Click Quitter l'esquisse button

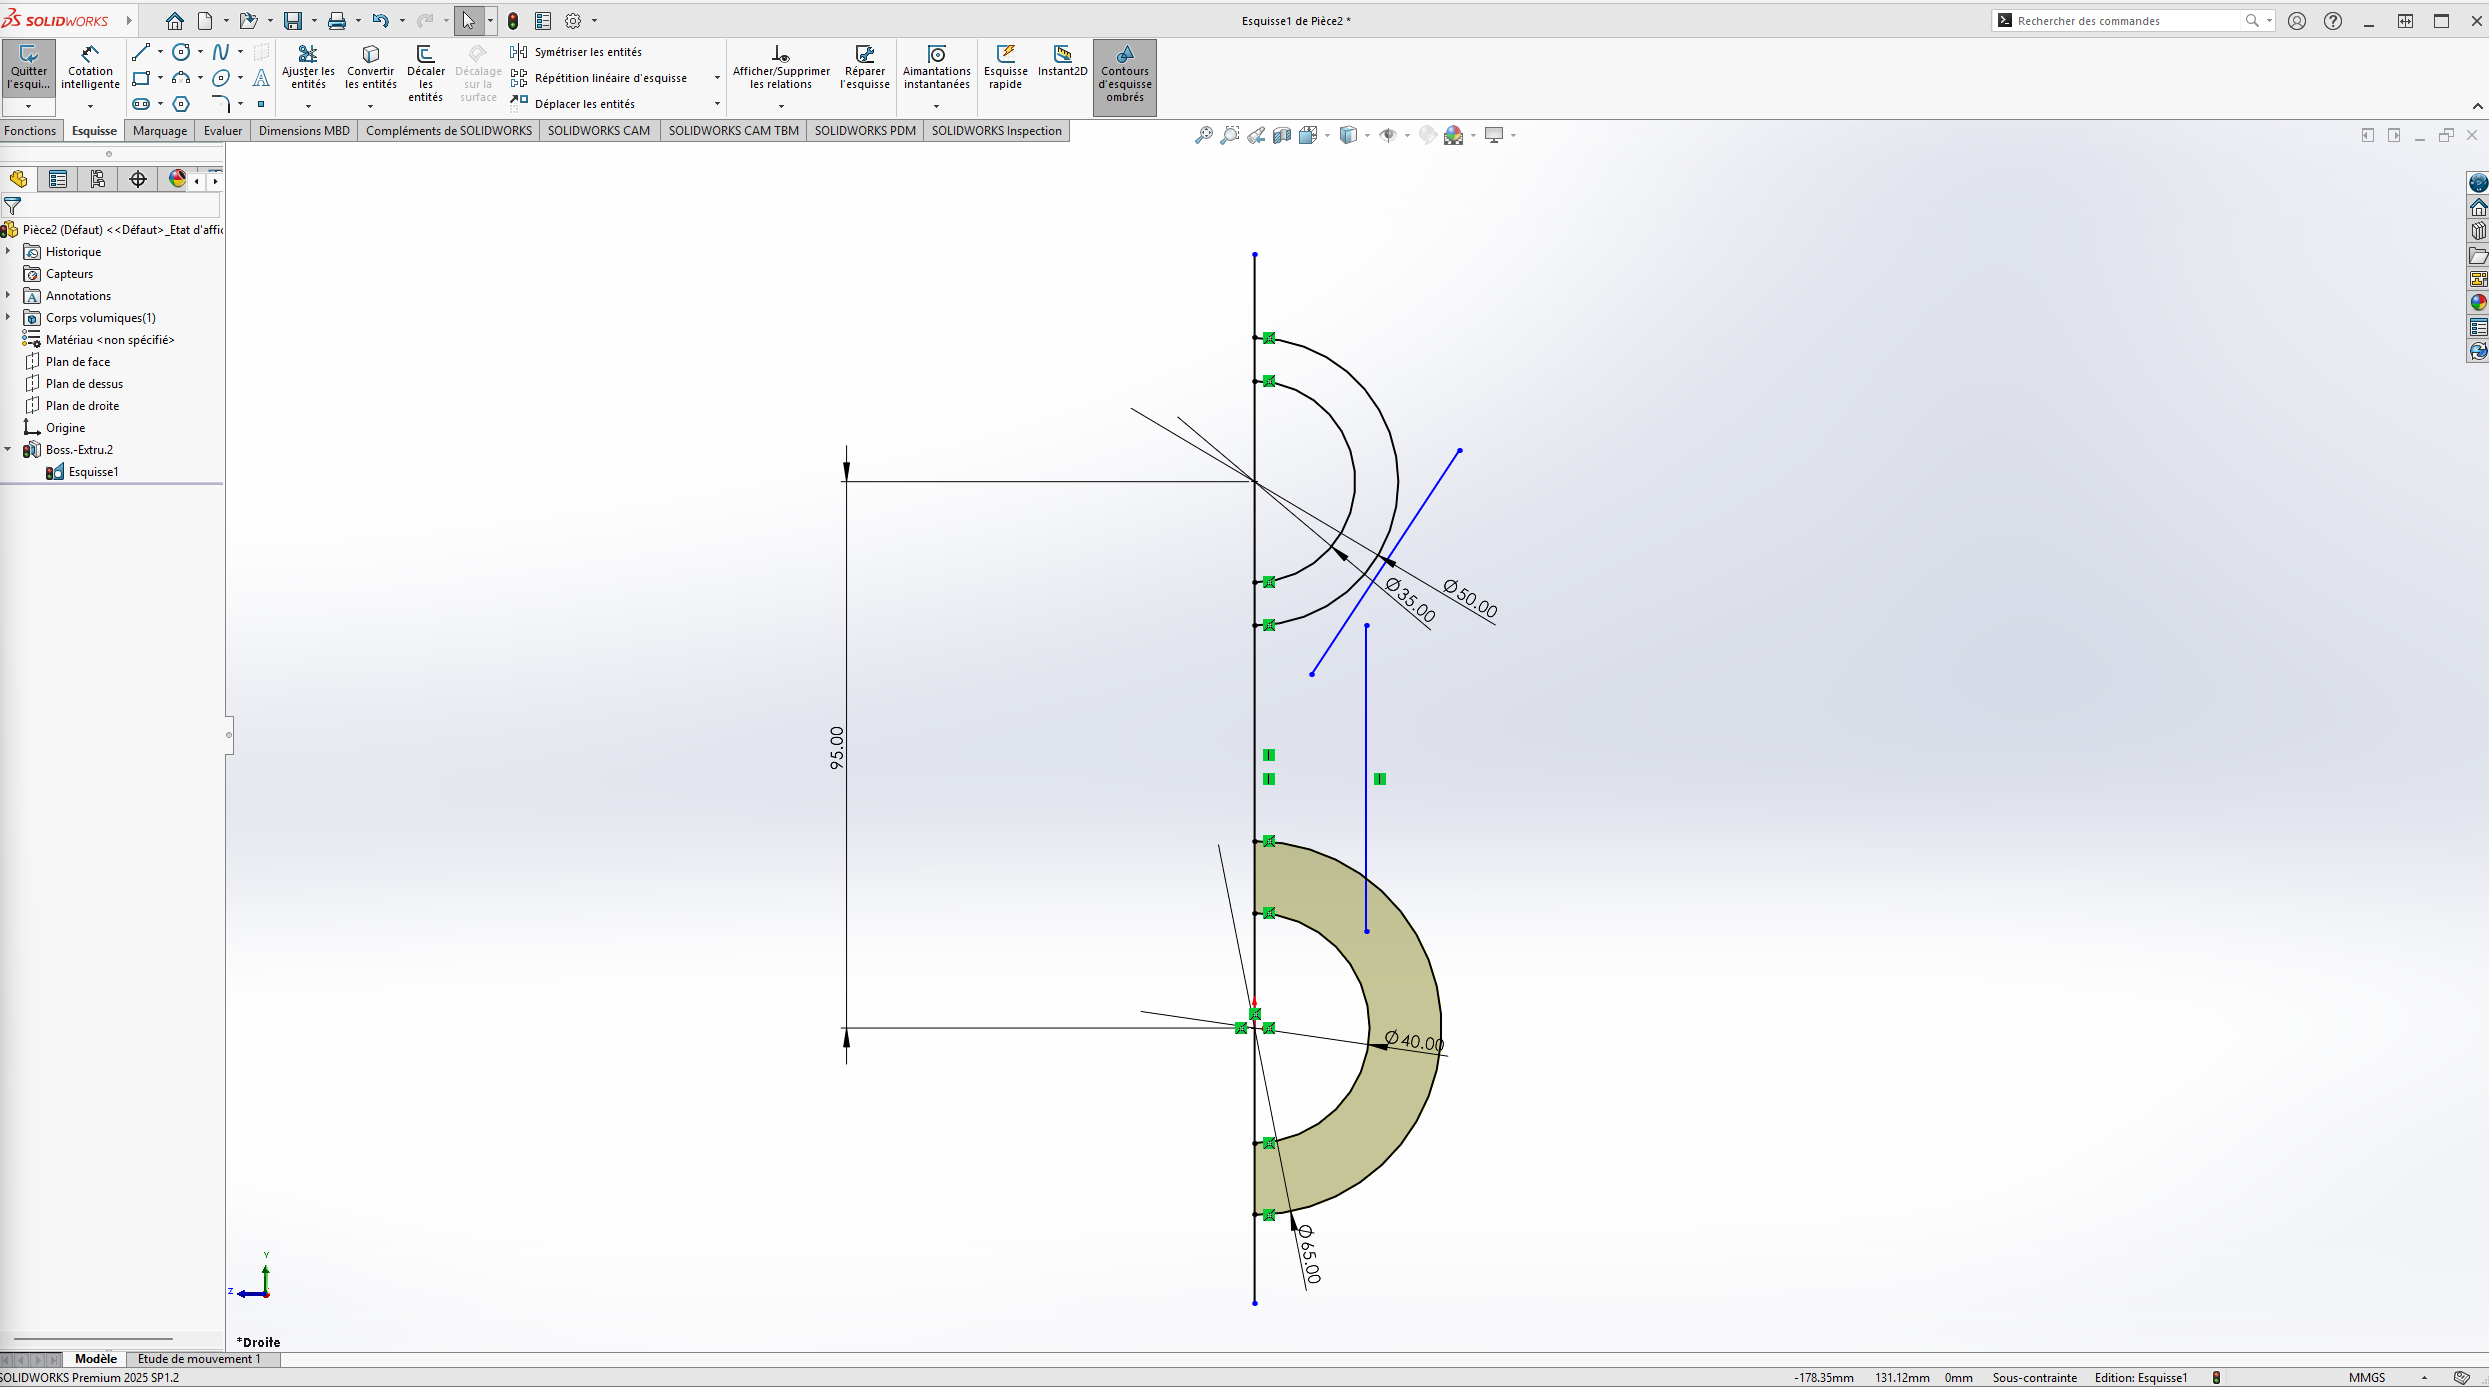28,67
